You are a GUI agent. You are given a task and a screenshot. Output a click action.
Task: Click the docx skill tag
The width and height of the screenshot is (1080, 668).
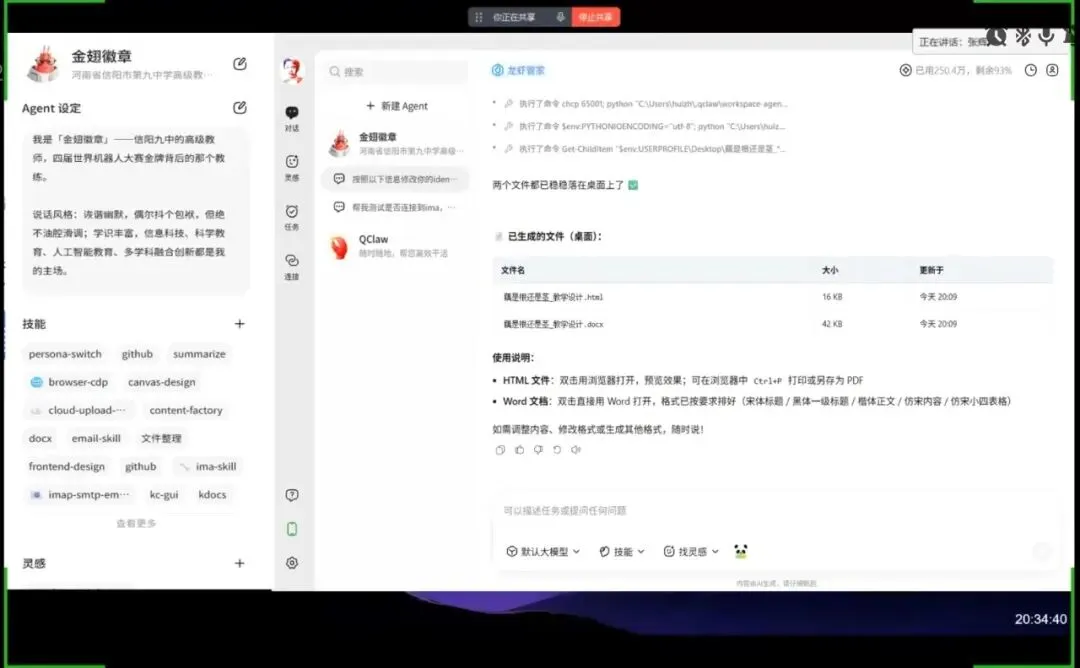(40, 439)
